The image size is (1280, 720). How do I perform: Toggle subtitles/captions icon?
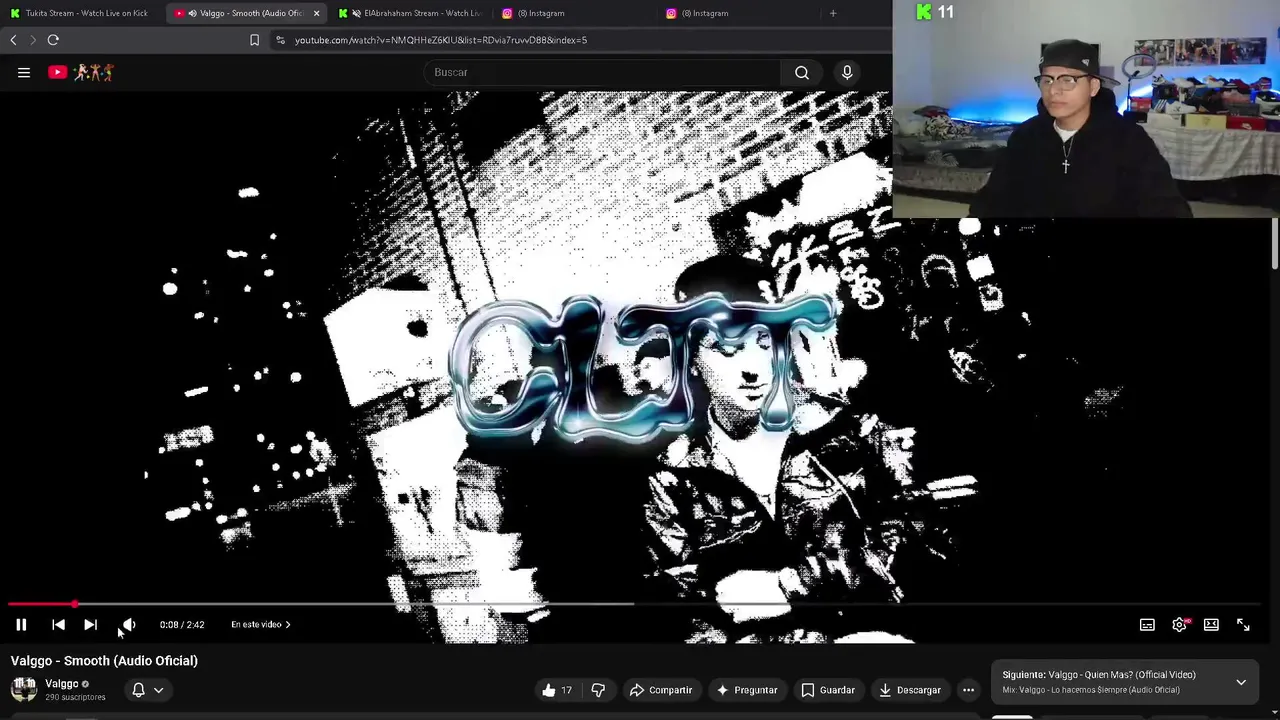coord(1147,625)
